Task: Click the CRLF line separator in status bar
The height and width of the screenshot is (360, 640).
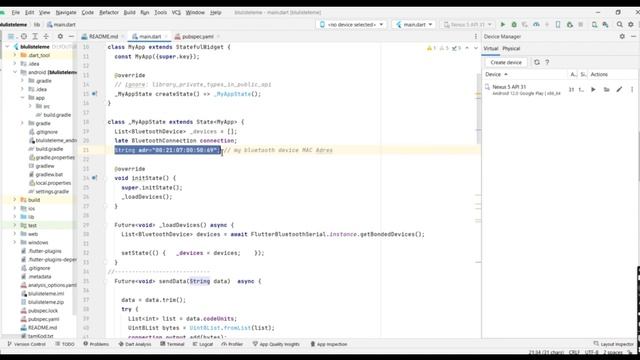Action: point(574,352)
